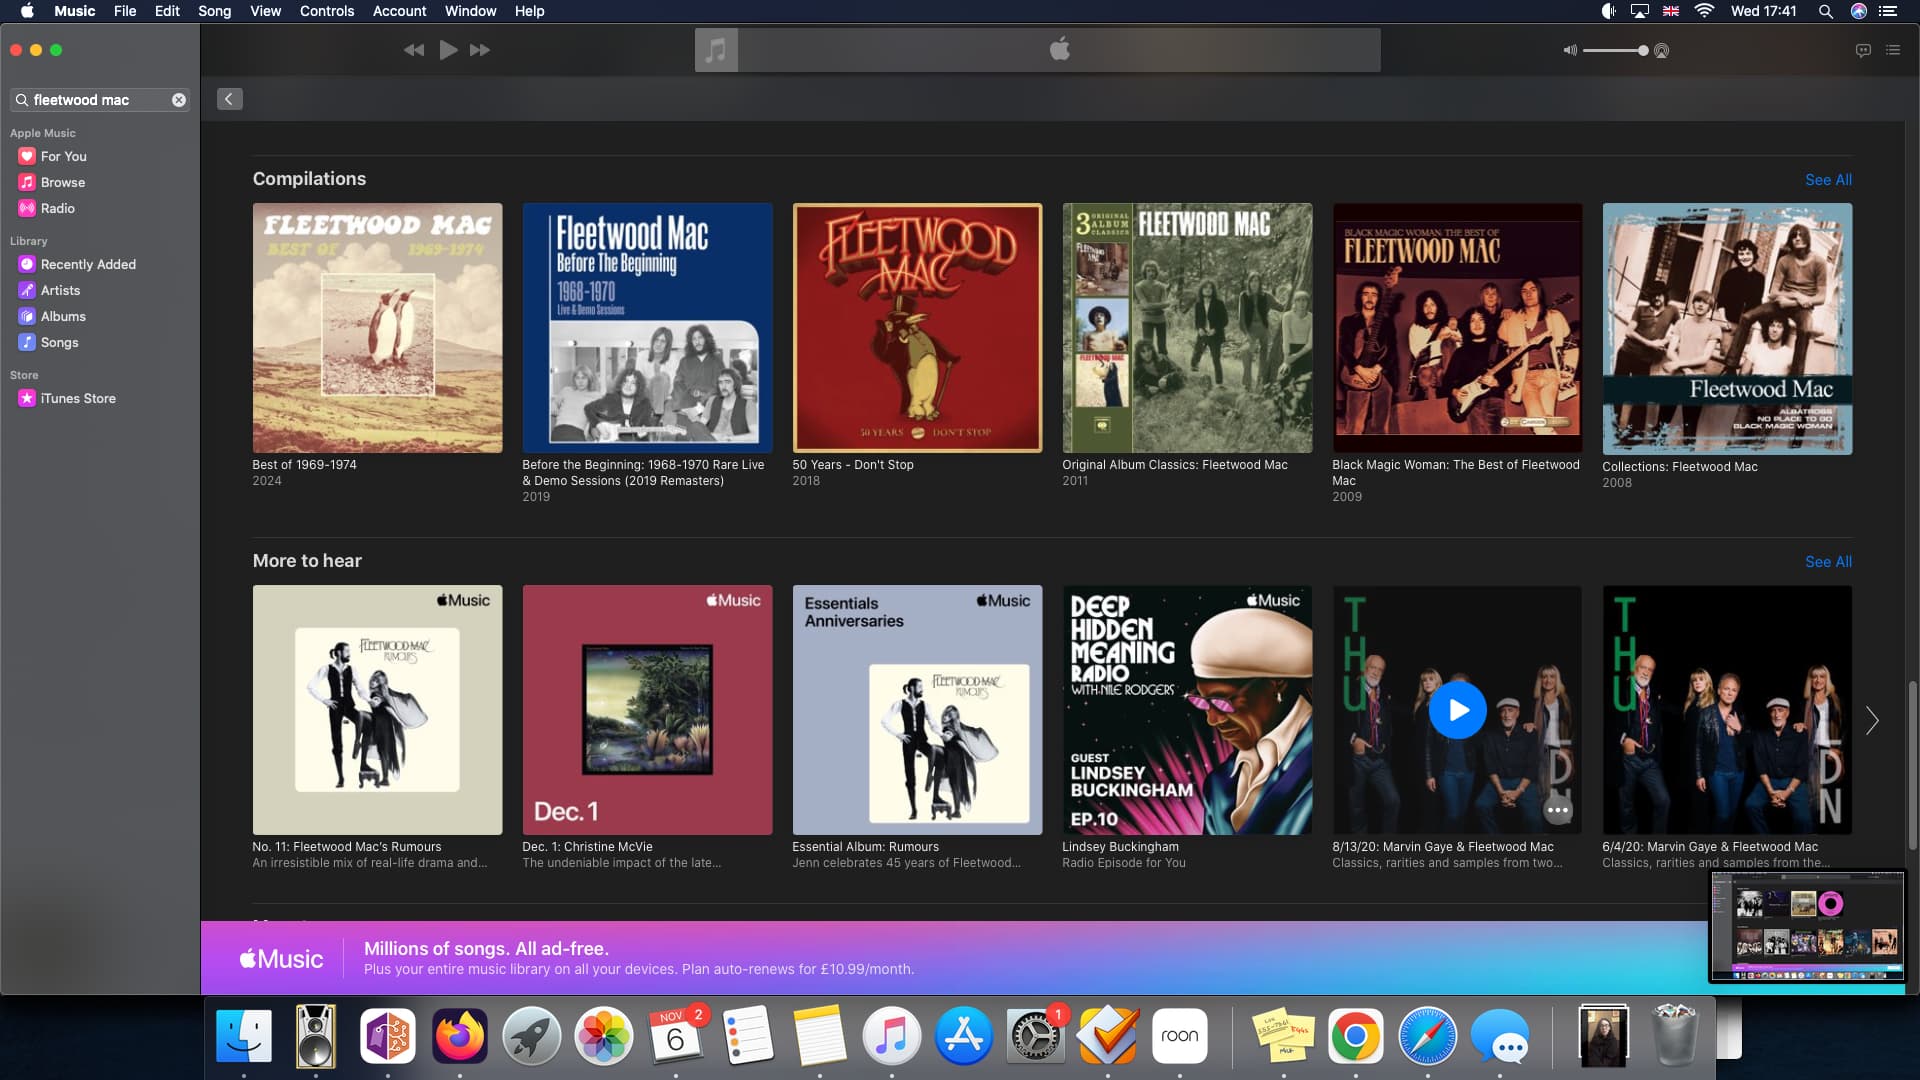Open Dec. 1: Christine McVie episode
The height and width of the screenshot is (1080, 1920).
pyautogui.click(x=647, y=710)
